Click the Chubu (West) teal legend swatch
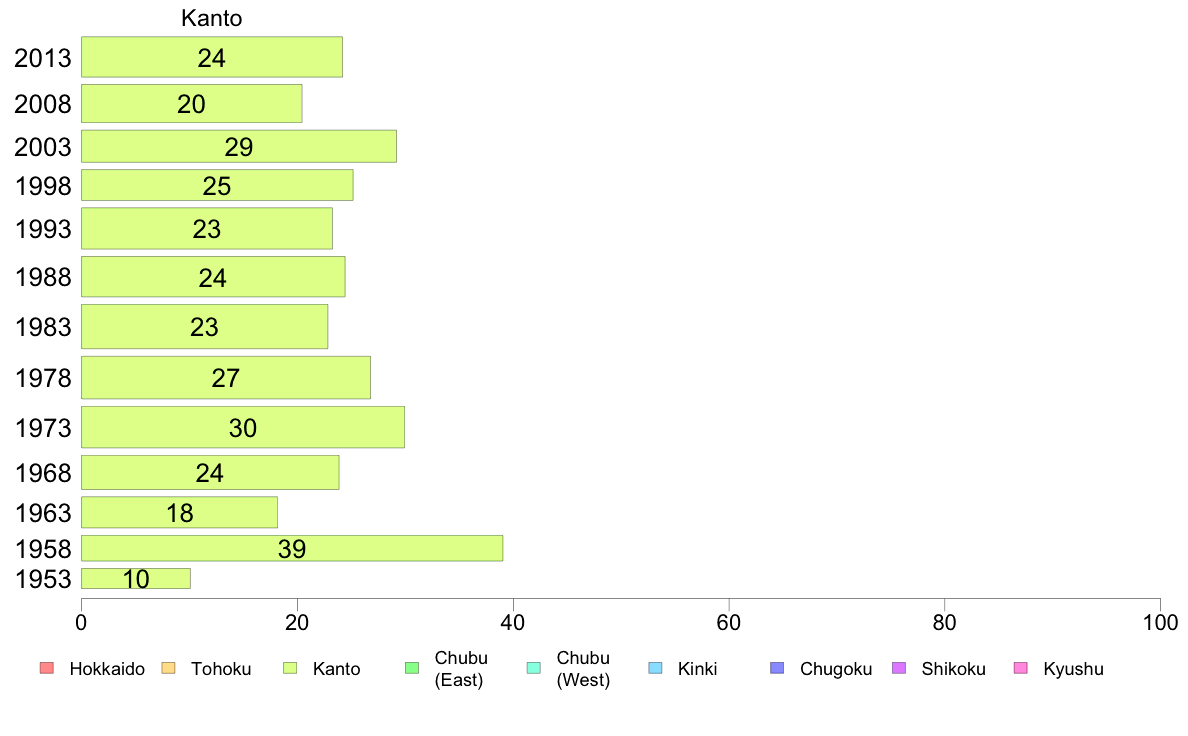Image resolution: width=1188 pixels, height=736 pixels. point(533,668)
